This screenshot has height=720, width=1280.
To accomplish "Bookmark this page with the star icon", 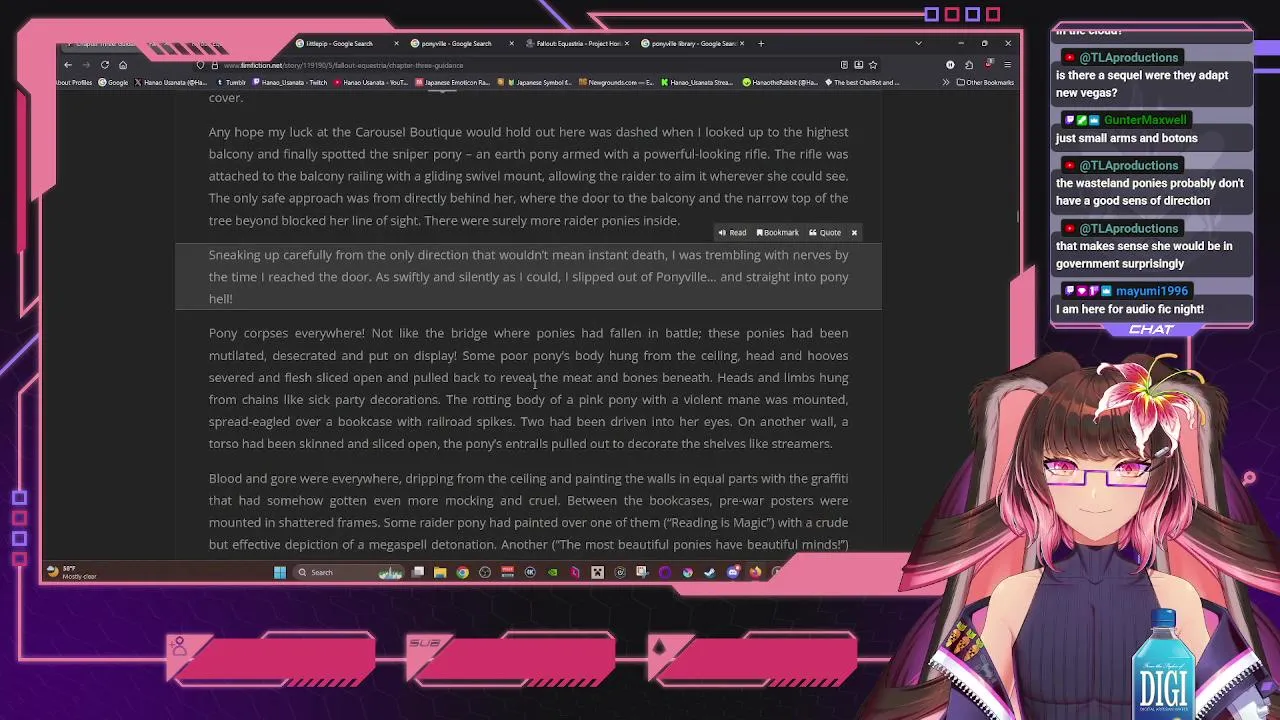I will 872,65.
